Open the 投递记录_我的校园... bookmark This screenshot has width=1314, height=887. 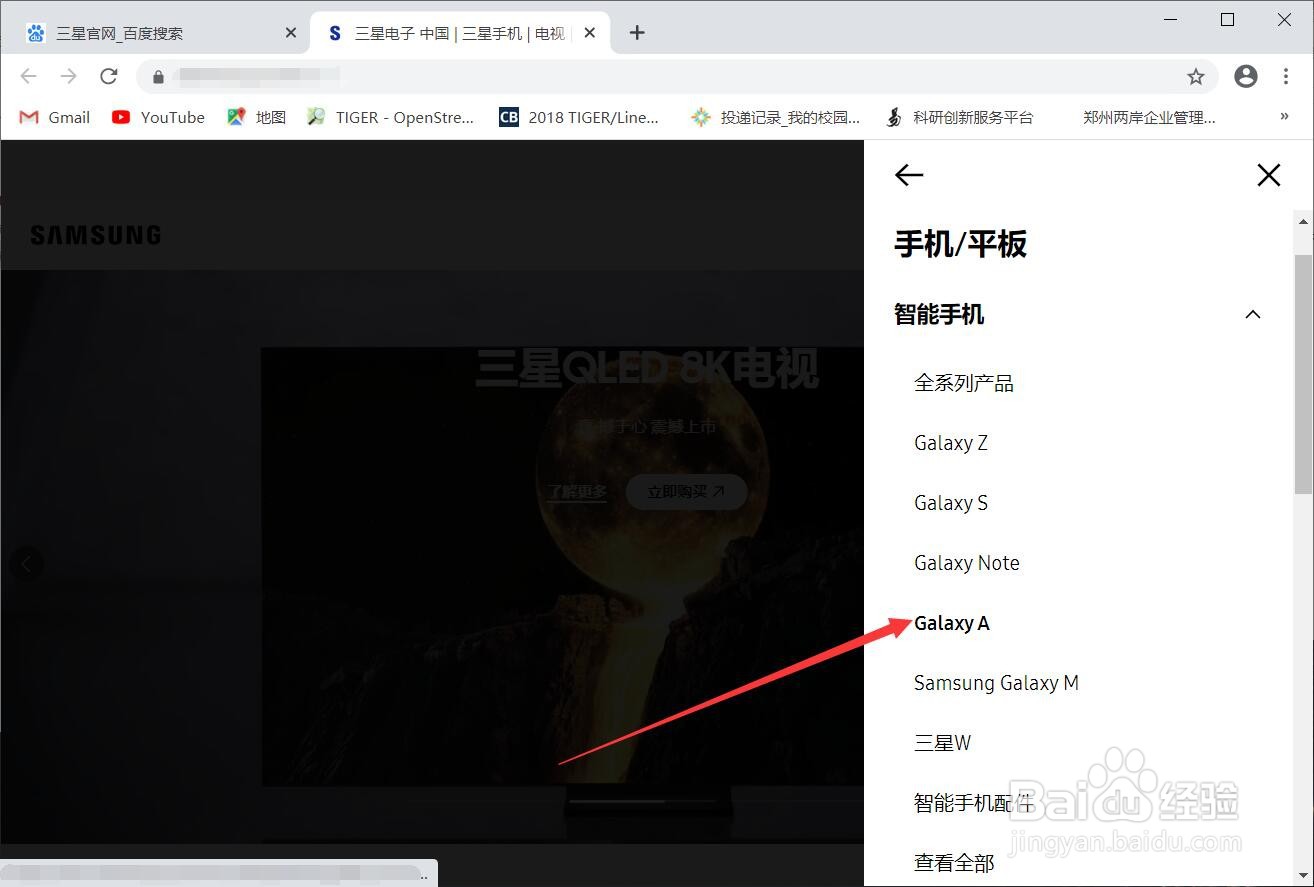click(775, 117)
